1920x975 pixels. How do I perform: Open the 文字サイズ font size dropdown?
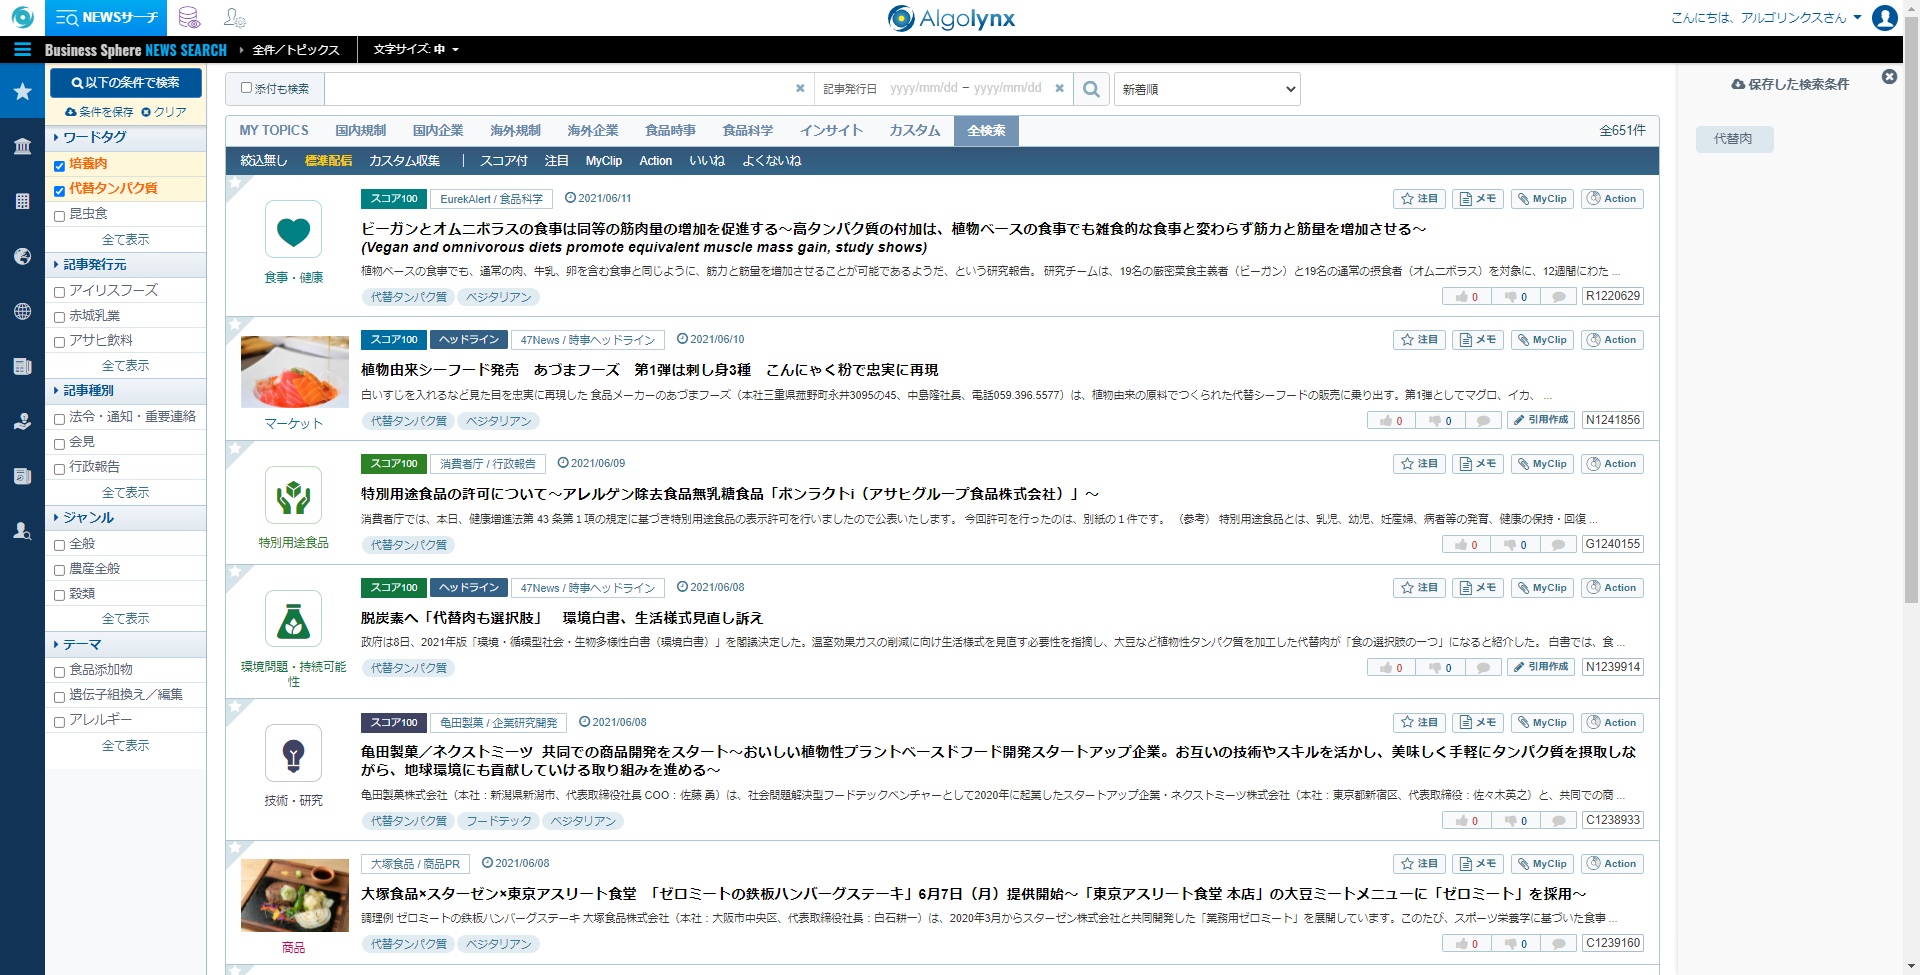(x=415, y=50)
